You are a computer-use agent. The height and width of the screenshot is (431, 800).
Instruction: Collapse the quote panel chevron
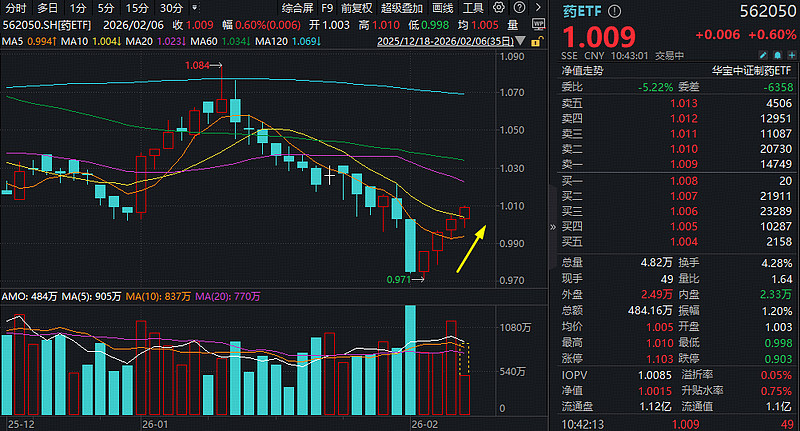click(x=553, y=227)
